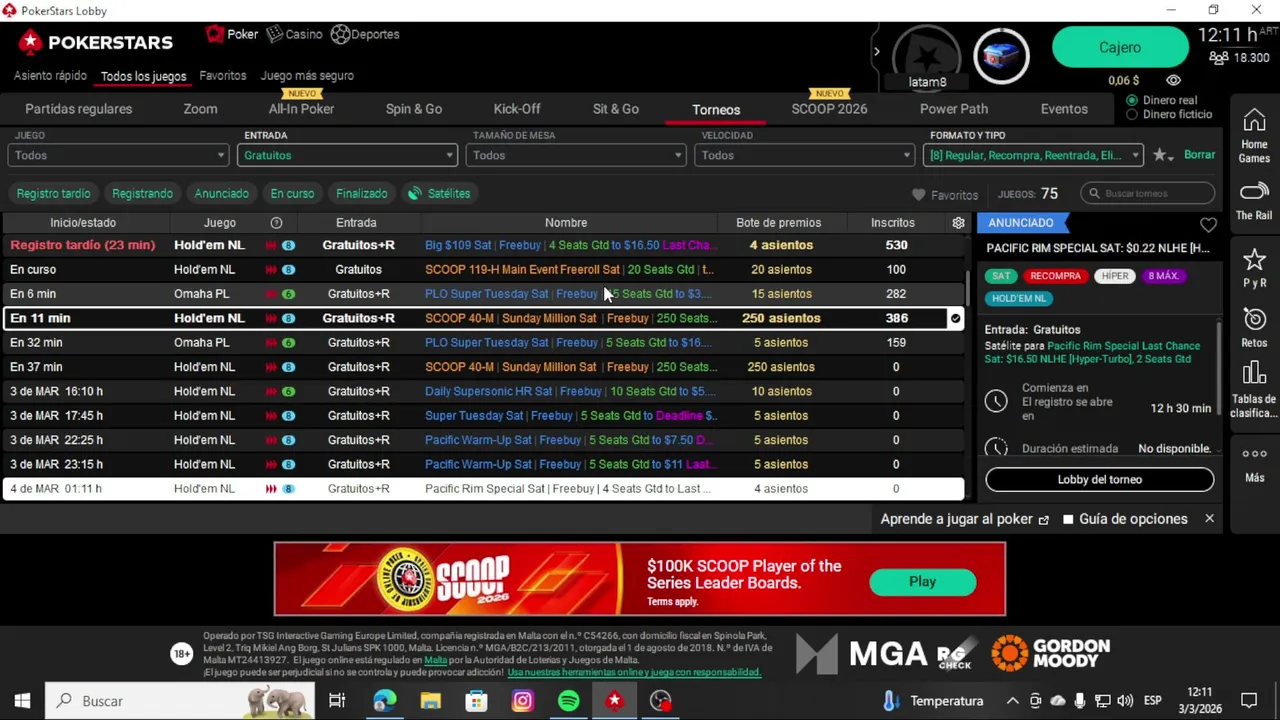Add tournament to favorites heart icon

point(1208,225)
